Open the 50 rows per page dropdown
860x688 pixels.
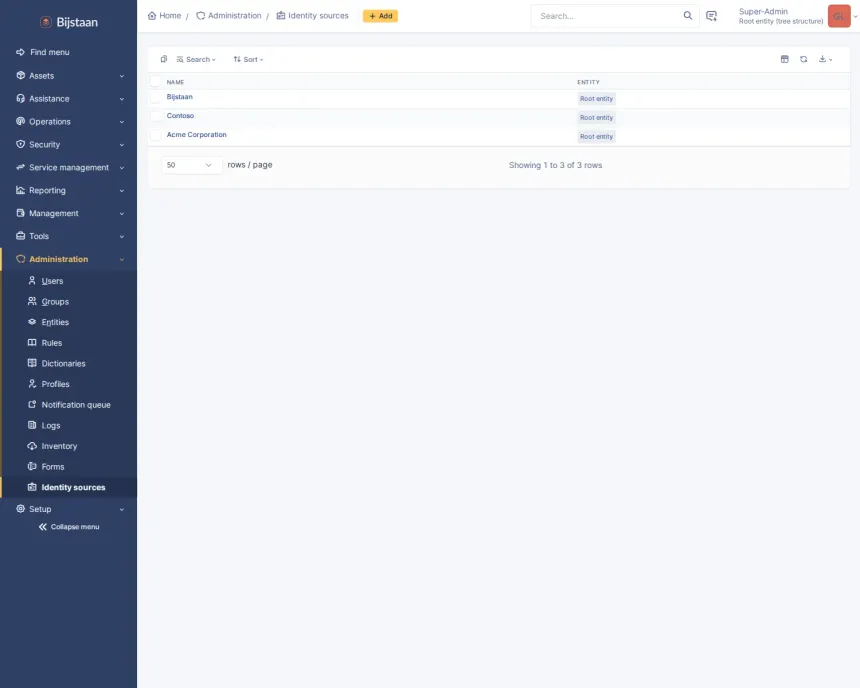pyautogui.click(x=191, y=165)
